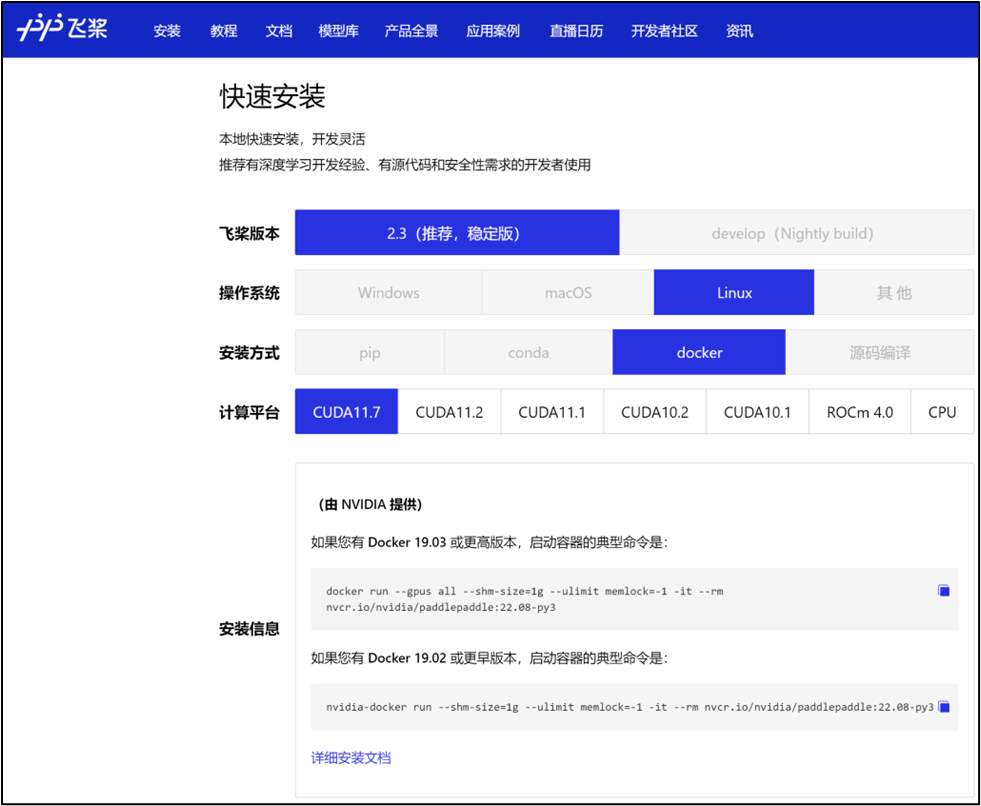The width and height of the screenshot is (981, 806).
Task: Click the PaddlePaddle 飞桨 logo
Action: [x=62, y=29]
